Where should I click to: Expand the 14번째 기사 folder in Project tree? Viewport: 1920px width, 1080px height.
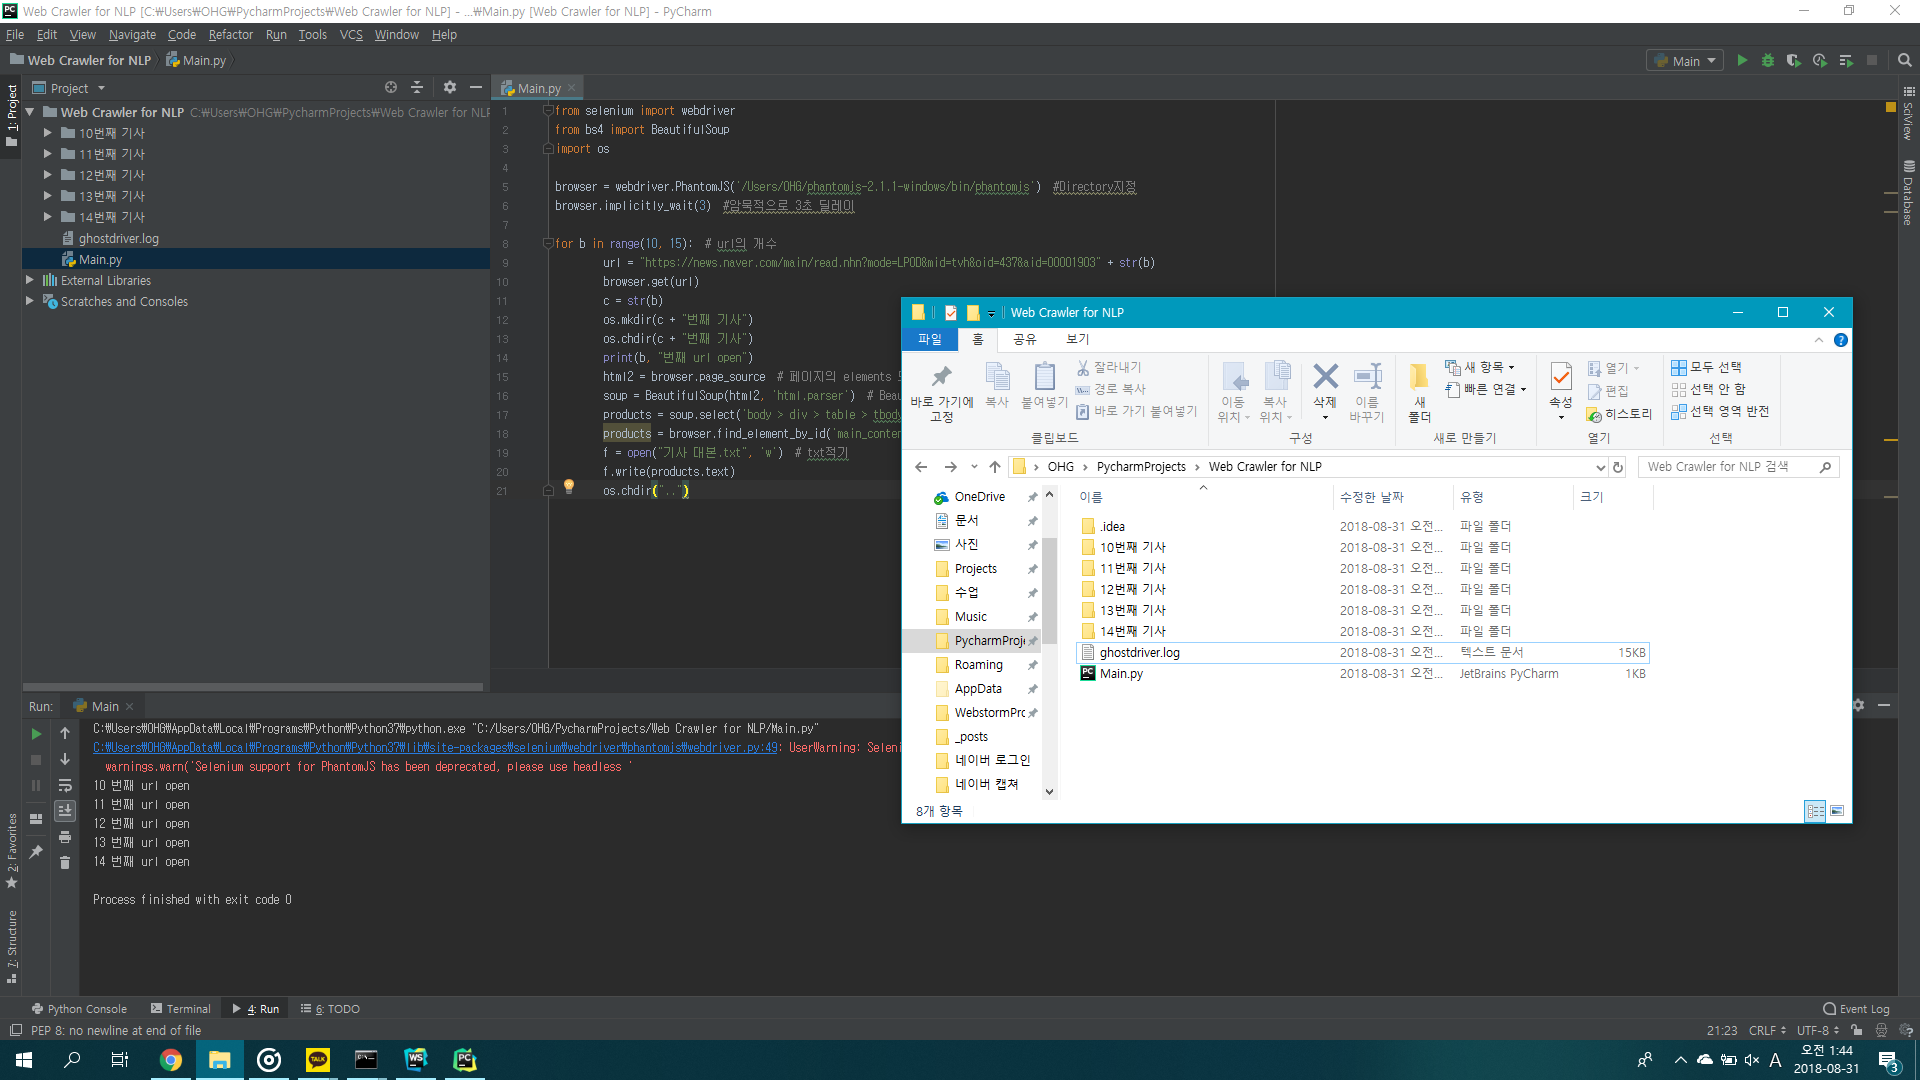(47, 217)
